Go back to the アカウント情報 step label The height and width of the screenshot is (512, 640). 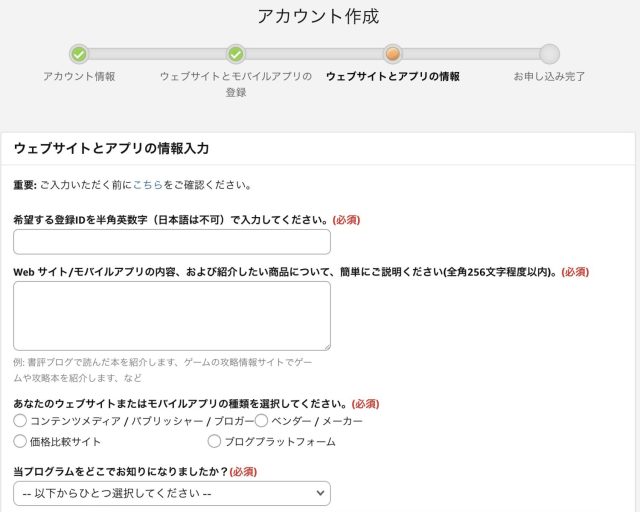(x=79, y=76)
